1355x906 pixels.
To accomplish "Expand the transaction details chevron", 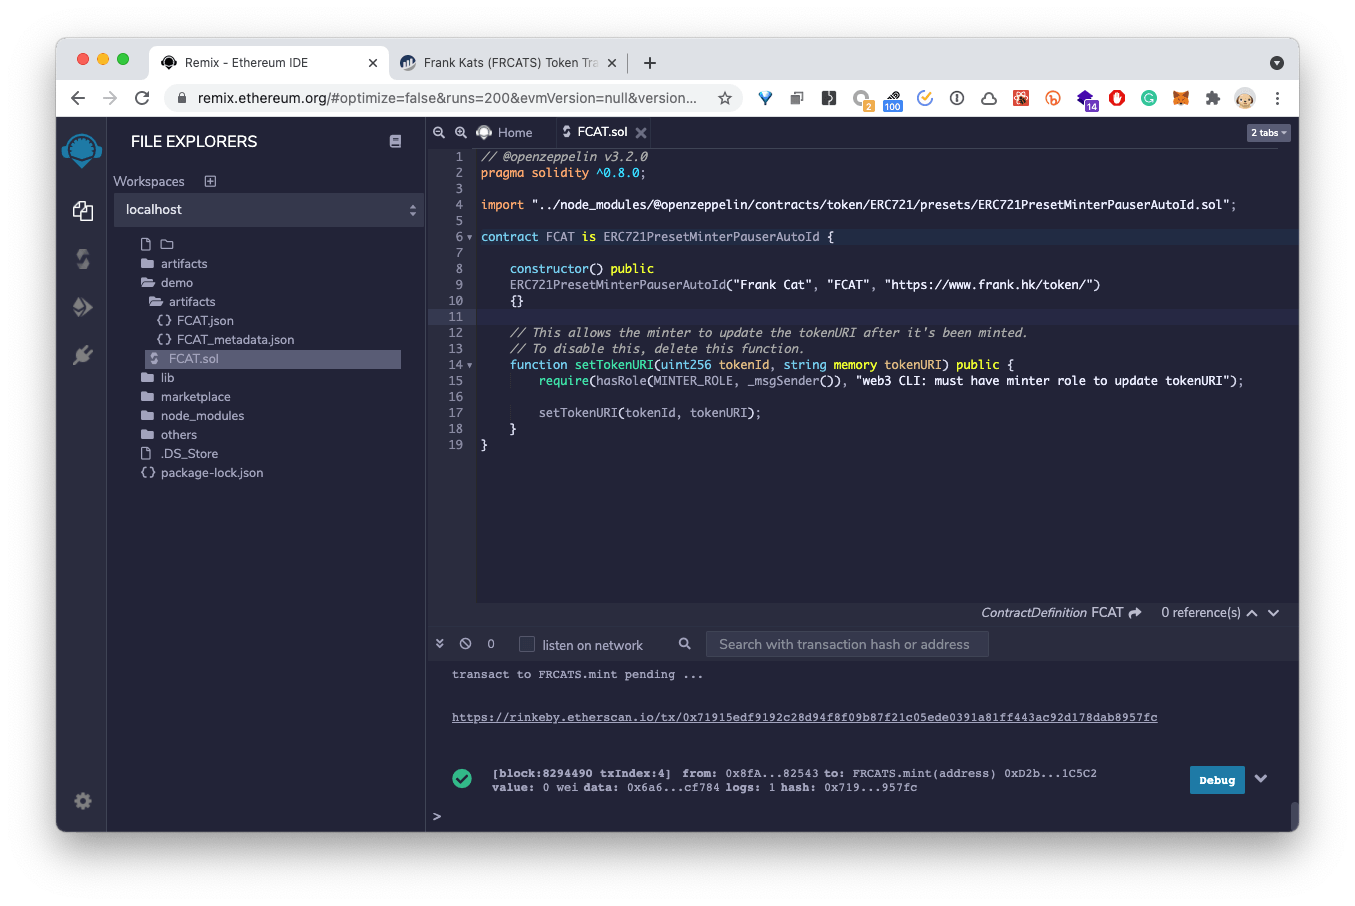I will click(1261, 779).
